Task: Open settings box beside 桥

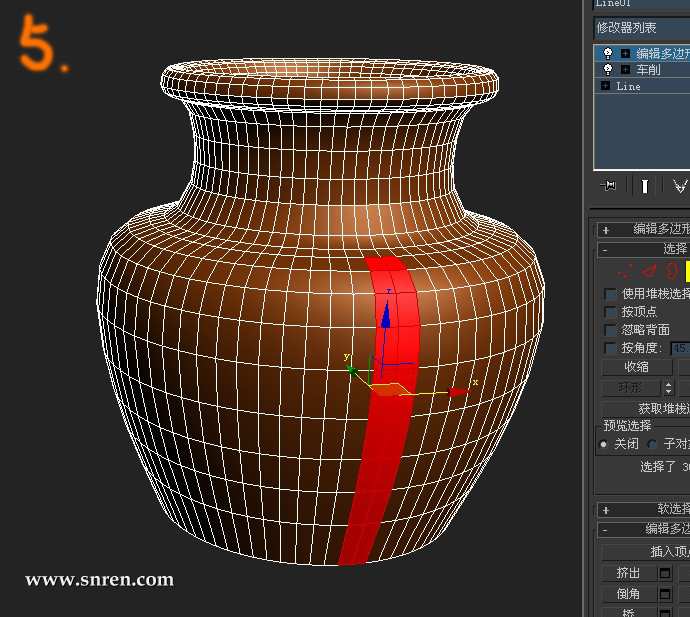Action: click(x=665, y=613)
